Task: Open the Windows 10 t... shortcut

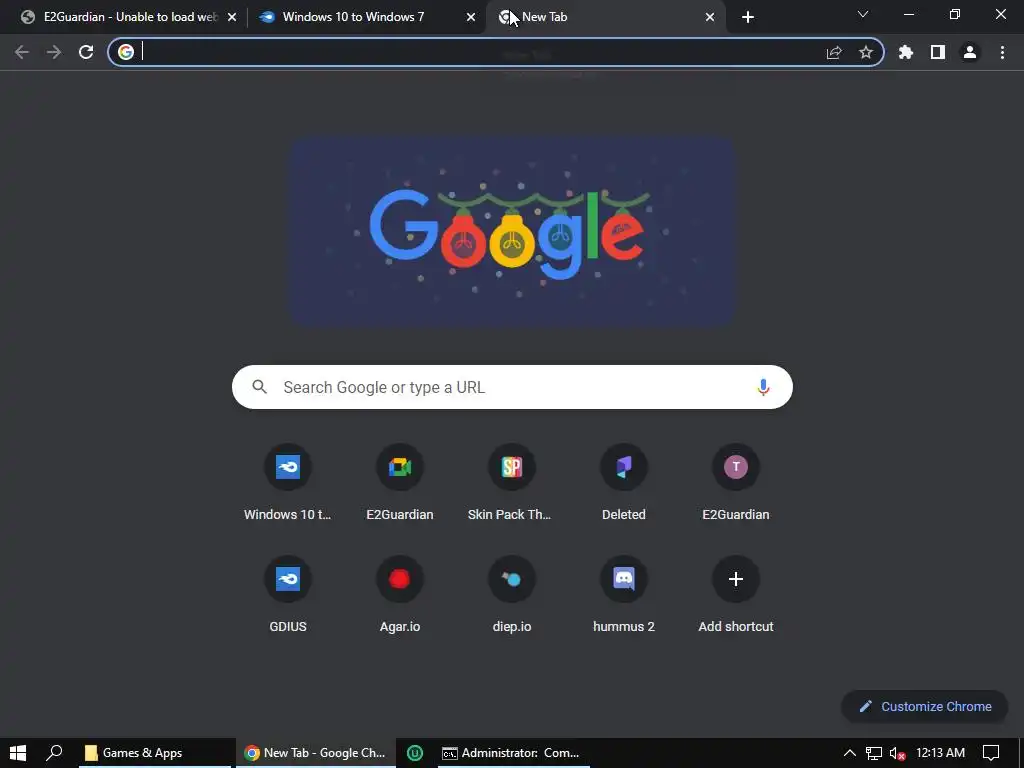Action: pyautogui.click(x=287, y=484)
